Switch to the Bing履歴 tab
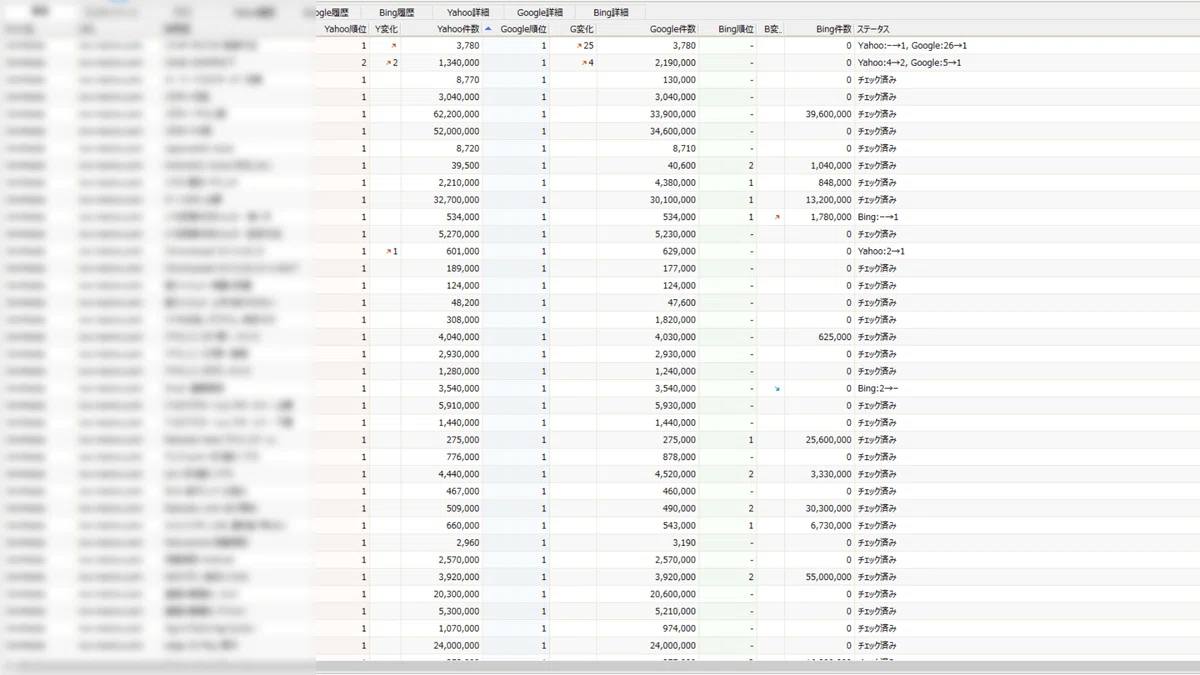The height and width of the screenshot is (675, 1200). [396, 12]
